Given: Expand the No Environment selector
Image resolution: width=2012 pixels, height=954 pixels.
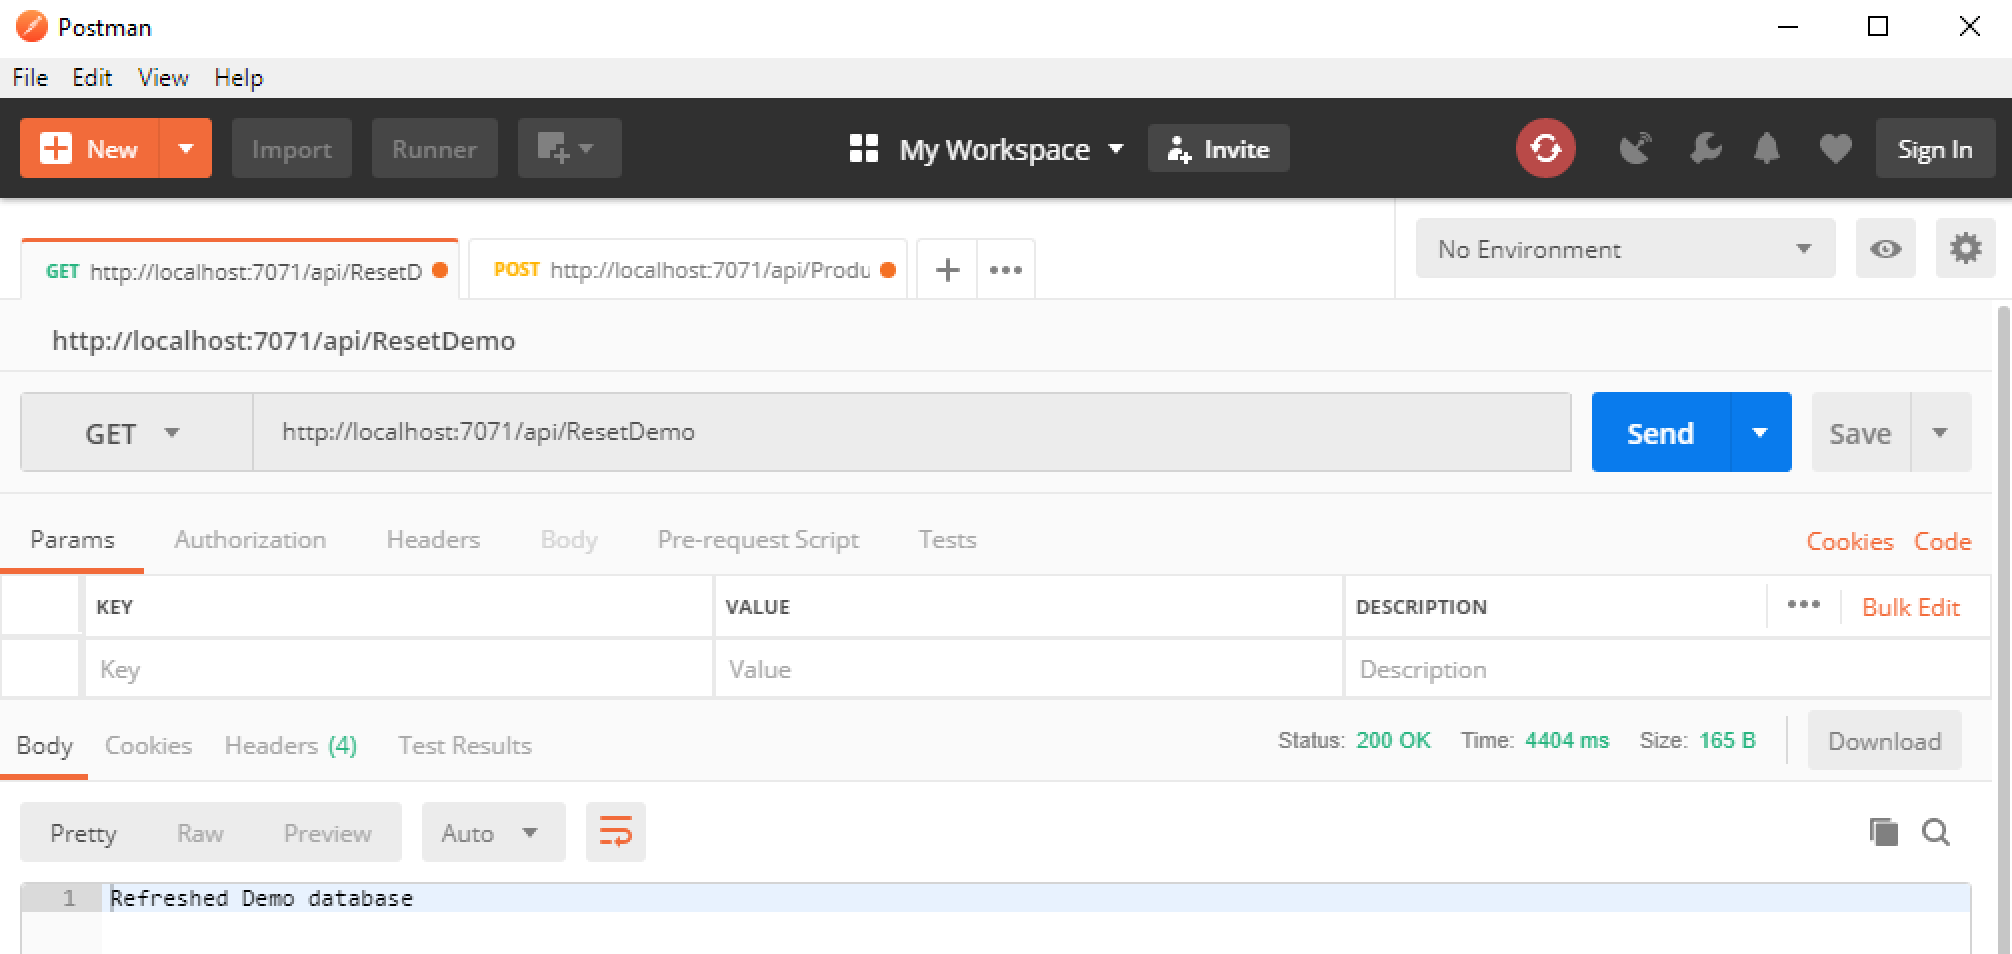Looking at the screenshot, I should 1624,249.
